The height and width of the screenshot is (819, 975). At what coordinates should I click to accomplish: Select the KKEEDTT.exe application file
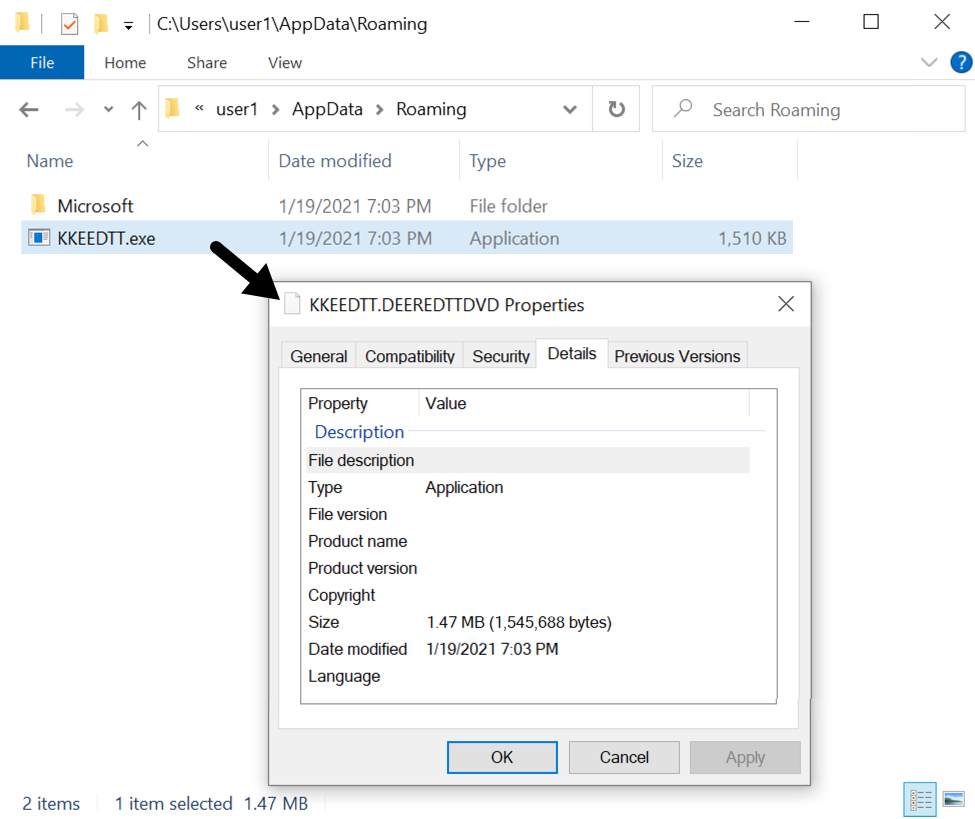106,238
